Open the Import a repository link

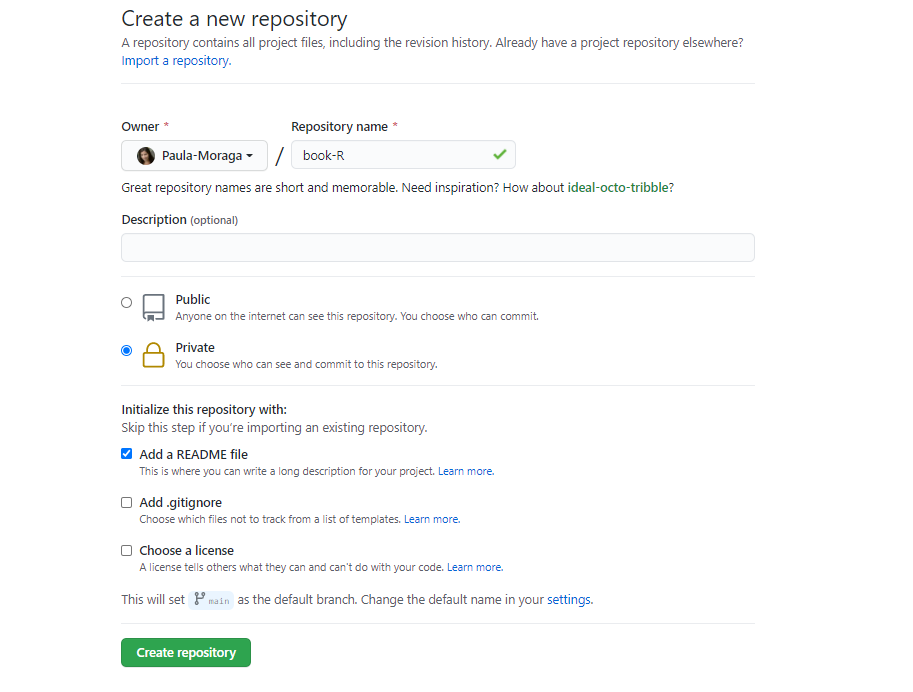point(176,61)
